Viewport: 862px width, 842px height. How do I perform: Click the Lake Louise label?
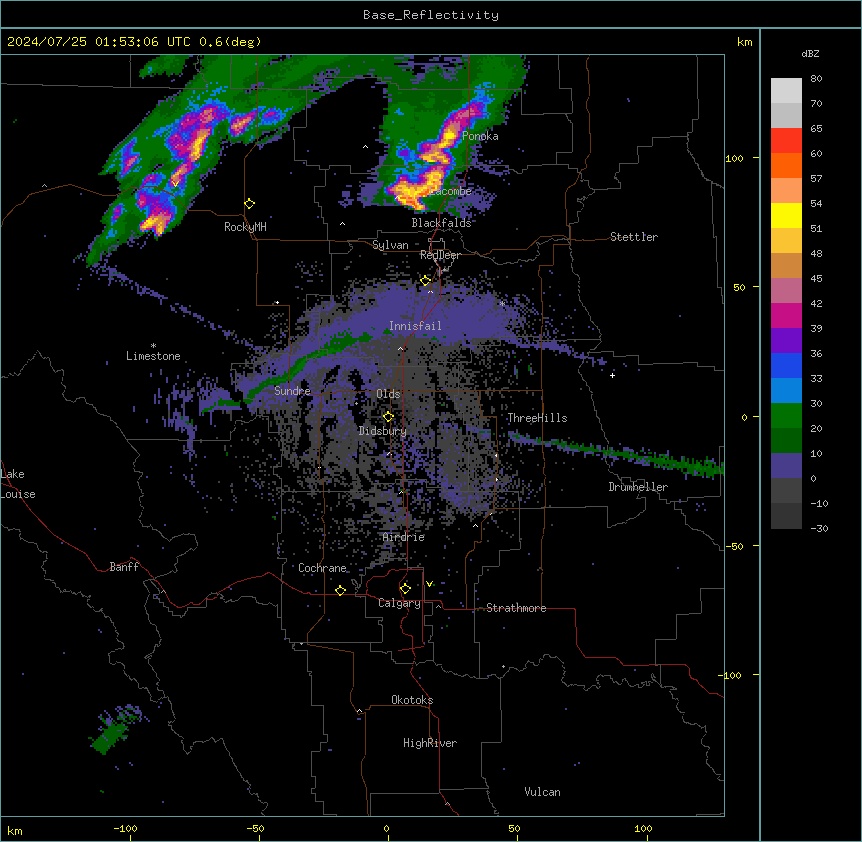click(18, 484)
